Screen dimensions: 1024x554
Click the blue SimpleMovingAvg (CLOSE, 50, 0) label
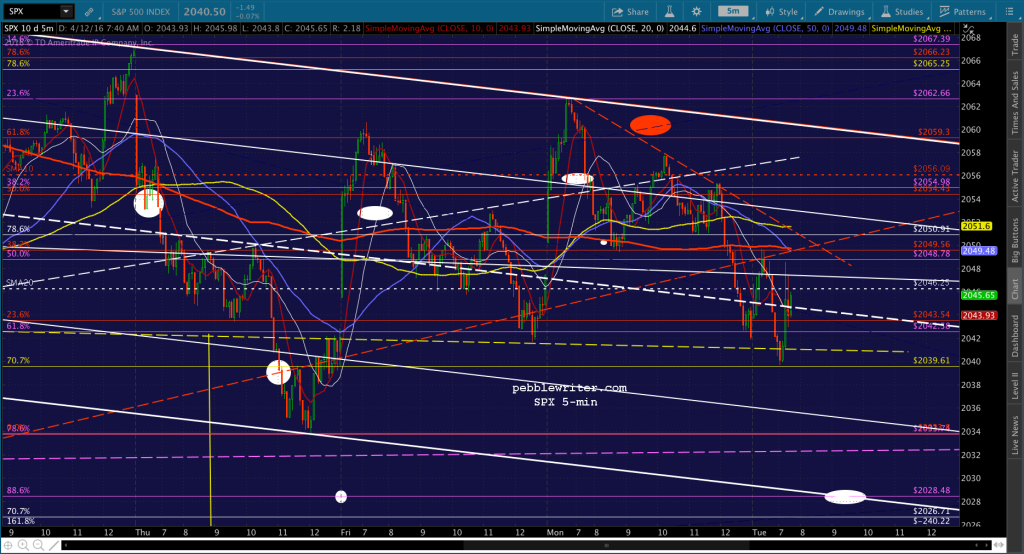(765, 29)
